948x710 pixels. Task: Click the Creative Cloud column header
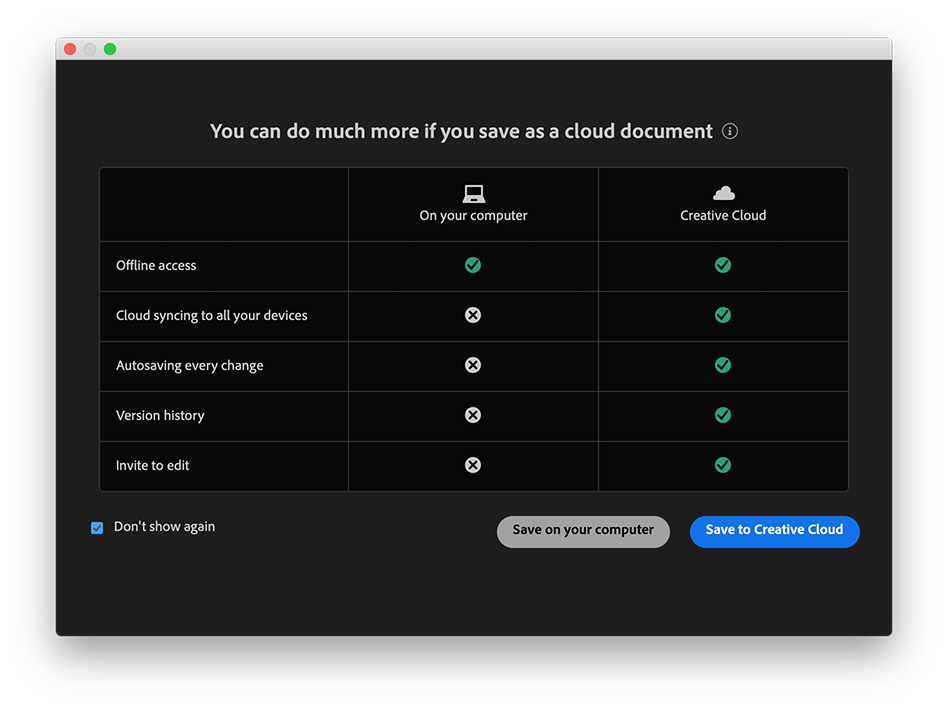click(722, 215)
